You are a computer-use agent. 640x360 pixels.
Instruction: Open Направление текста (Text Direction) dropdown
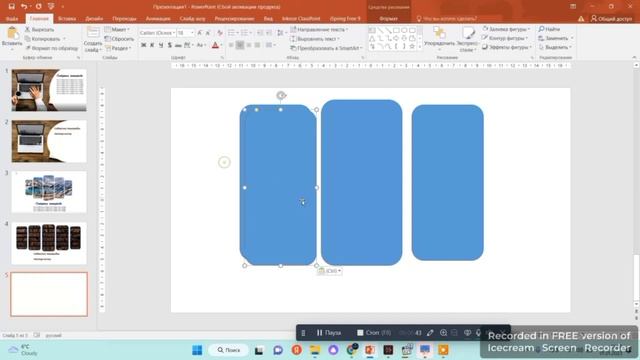(x=319, y=29)
